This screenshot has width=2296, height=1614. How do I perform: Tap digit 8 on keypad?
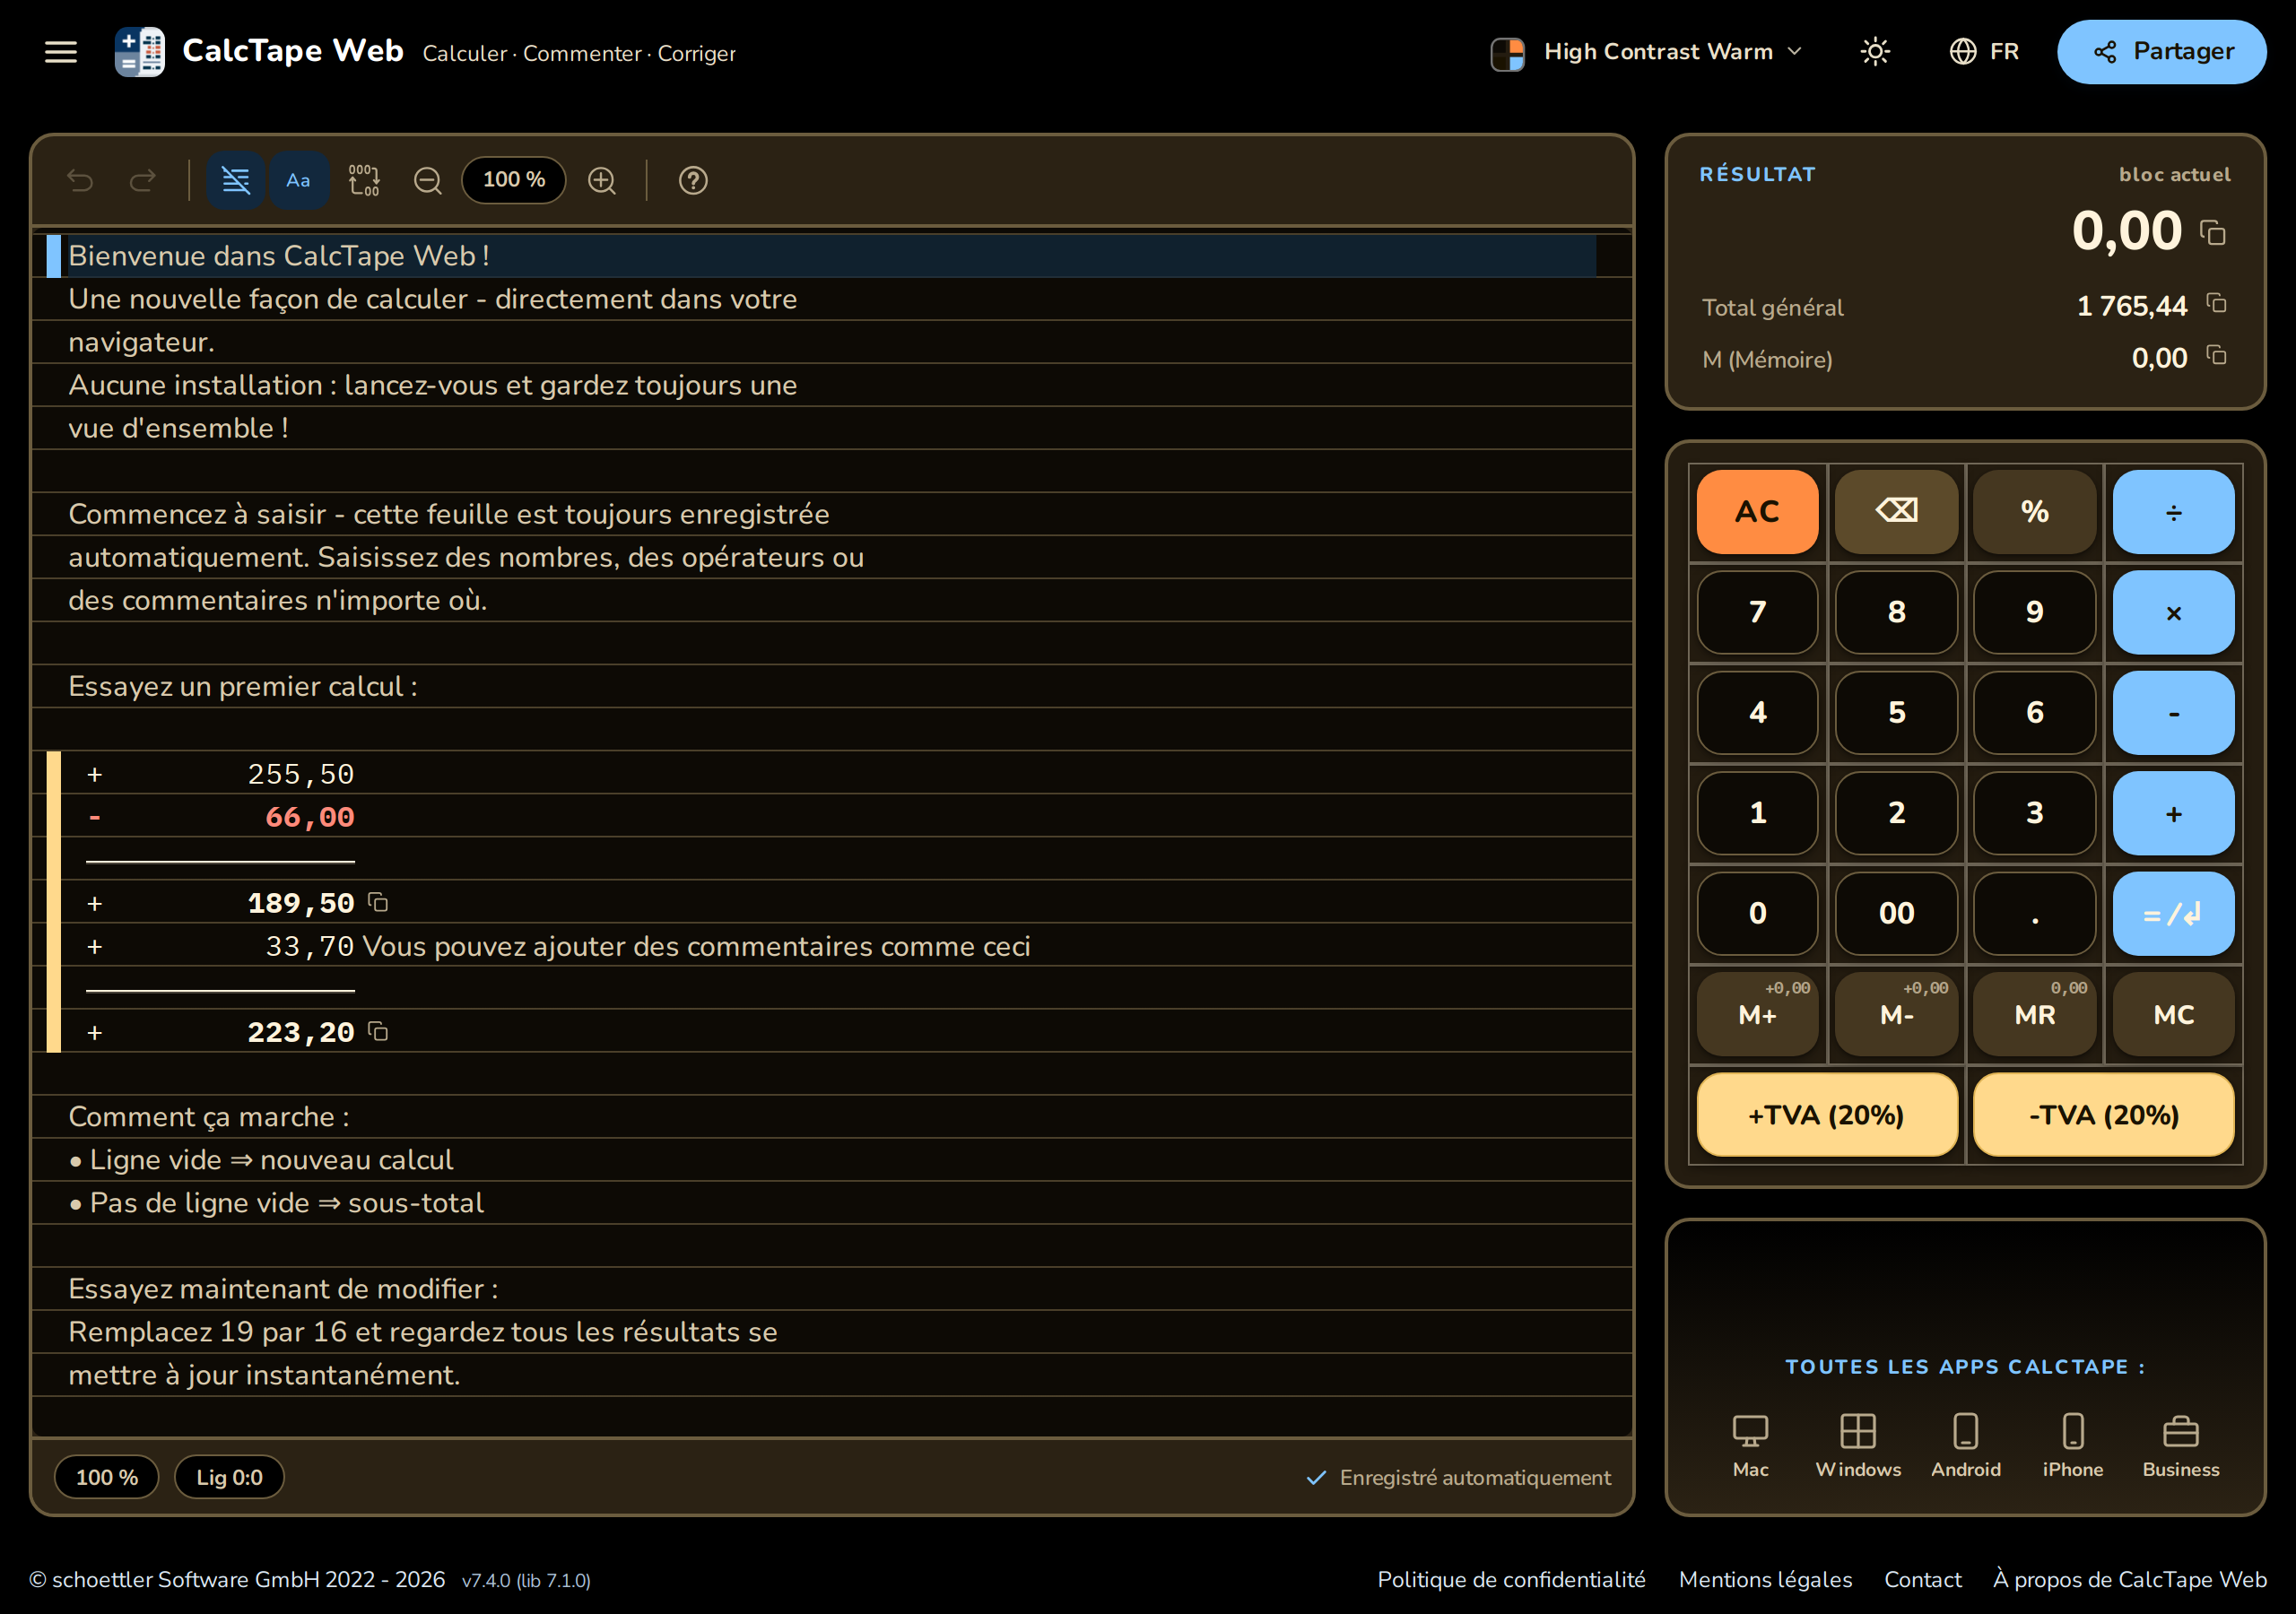tap(1896, 612)
